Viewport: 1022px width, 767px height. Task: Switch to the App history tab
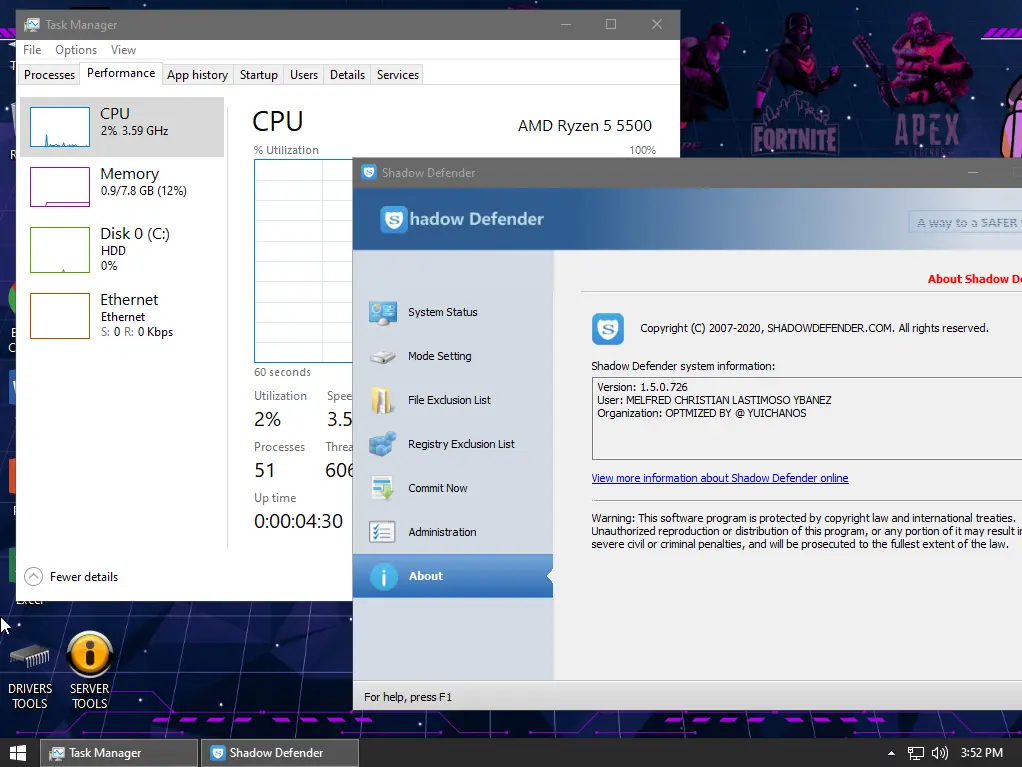pos(197,75)
